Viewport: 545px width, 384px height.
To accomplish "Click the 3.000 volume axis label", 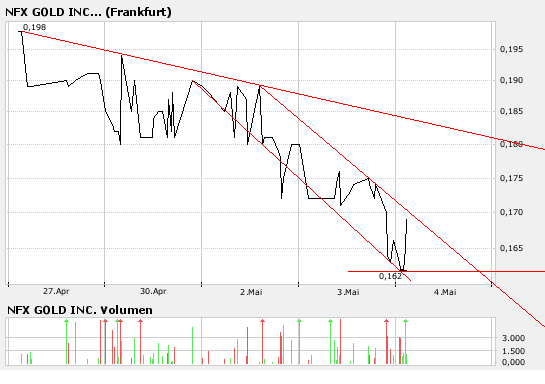I will (x=513, y=338).
